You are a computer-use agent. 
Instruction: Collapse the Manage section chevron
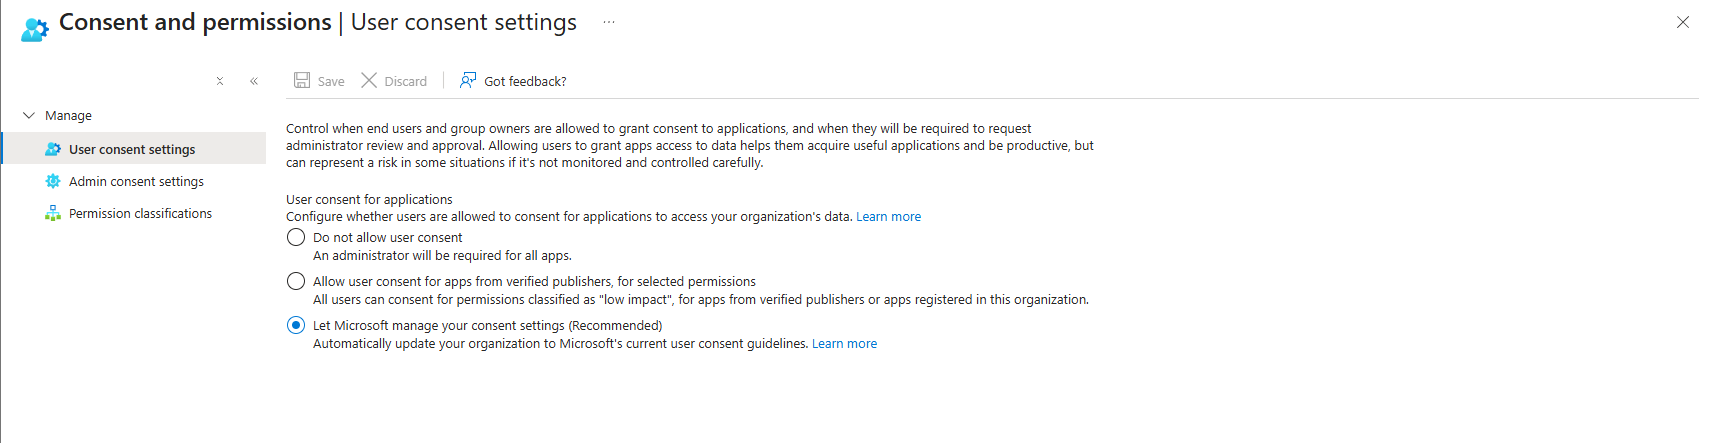pyautogui.click(x=29, y=115)
